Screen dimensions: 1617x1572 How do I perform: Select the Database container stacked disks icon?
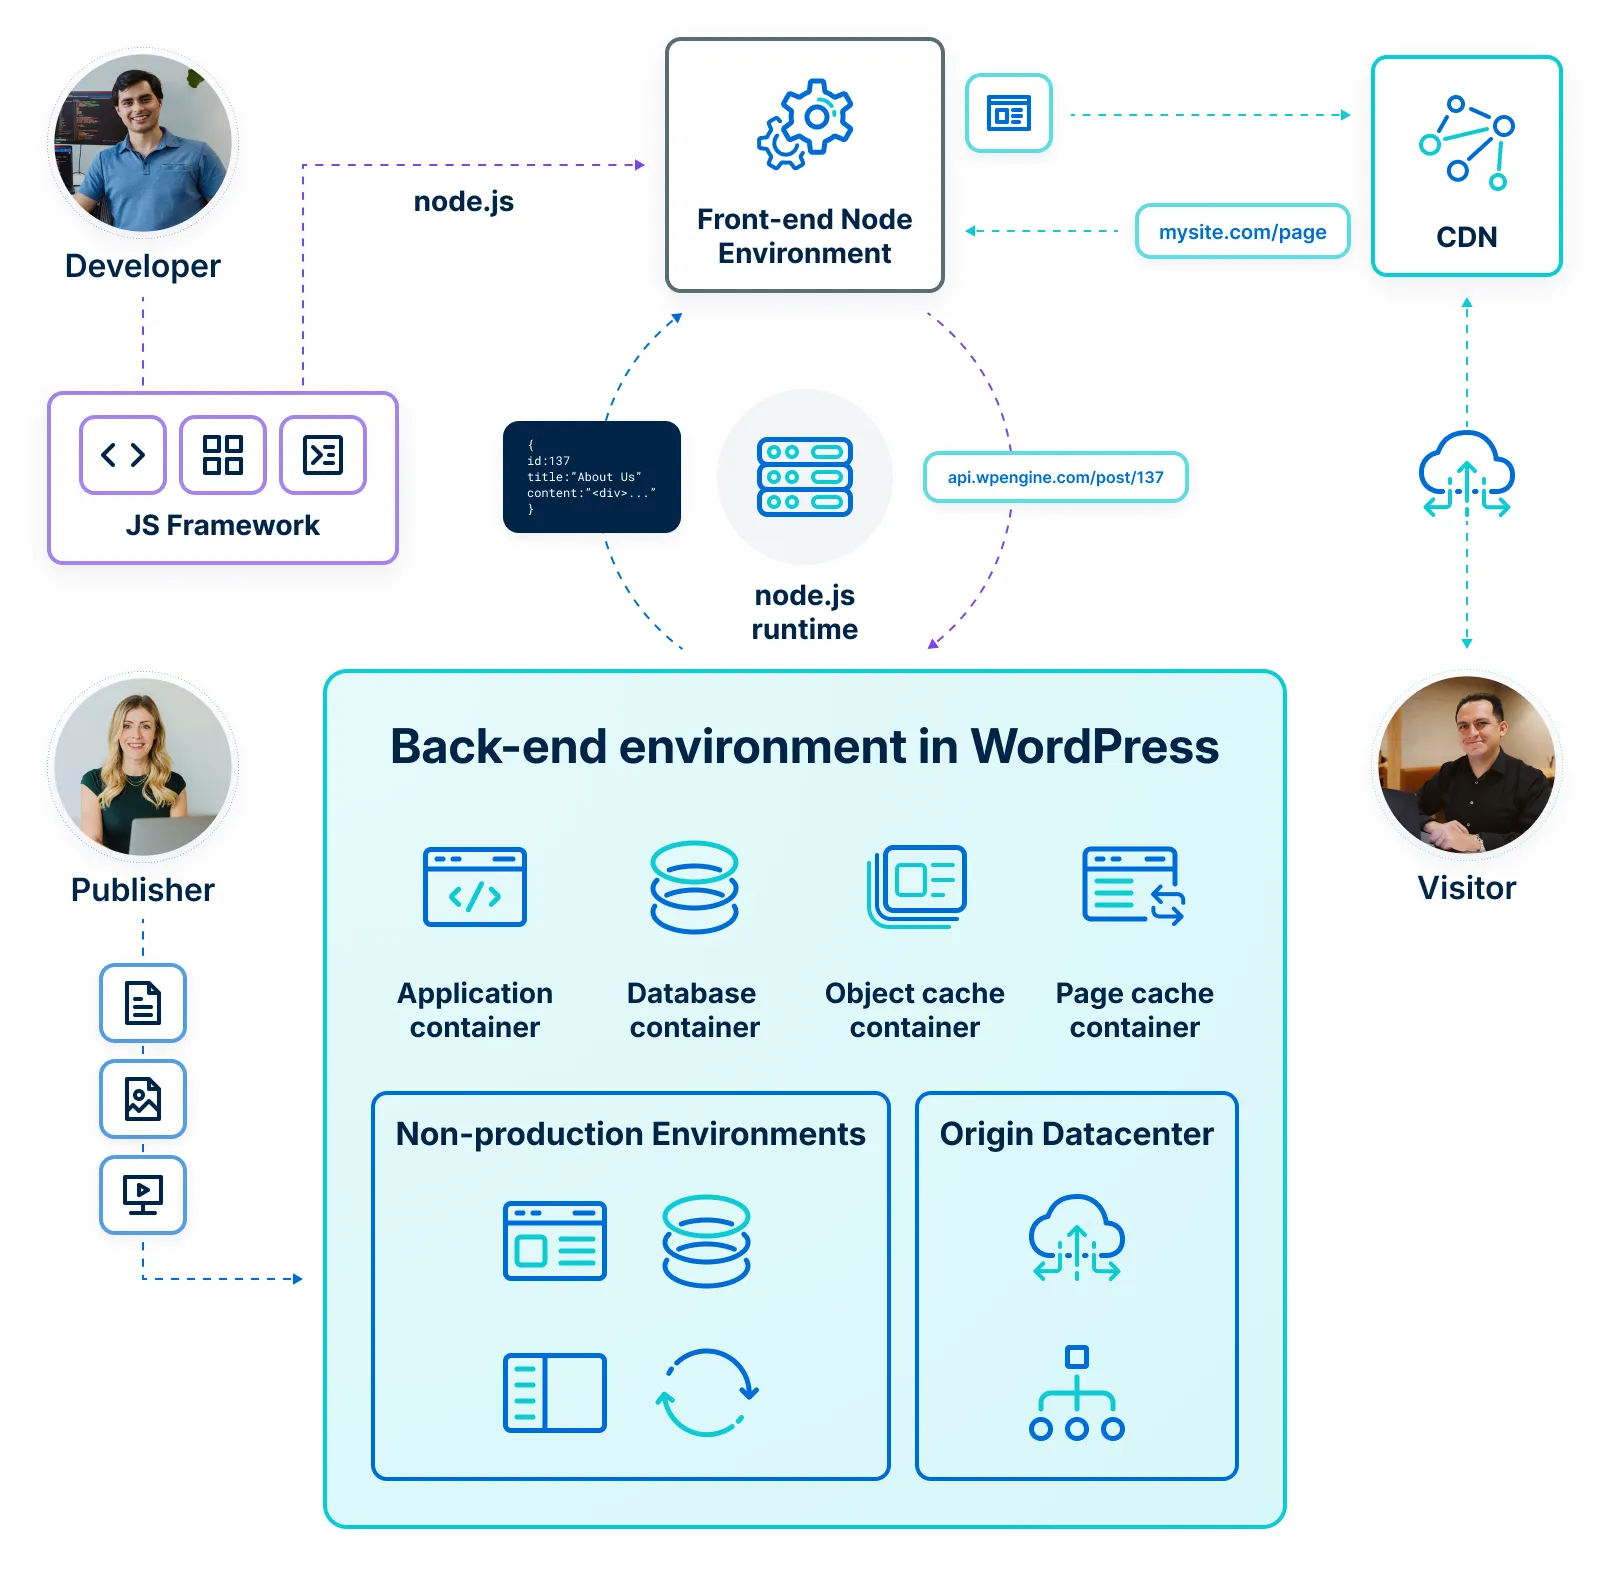(x=695, y=888)
